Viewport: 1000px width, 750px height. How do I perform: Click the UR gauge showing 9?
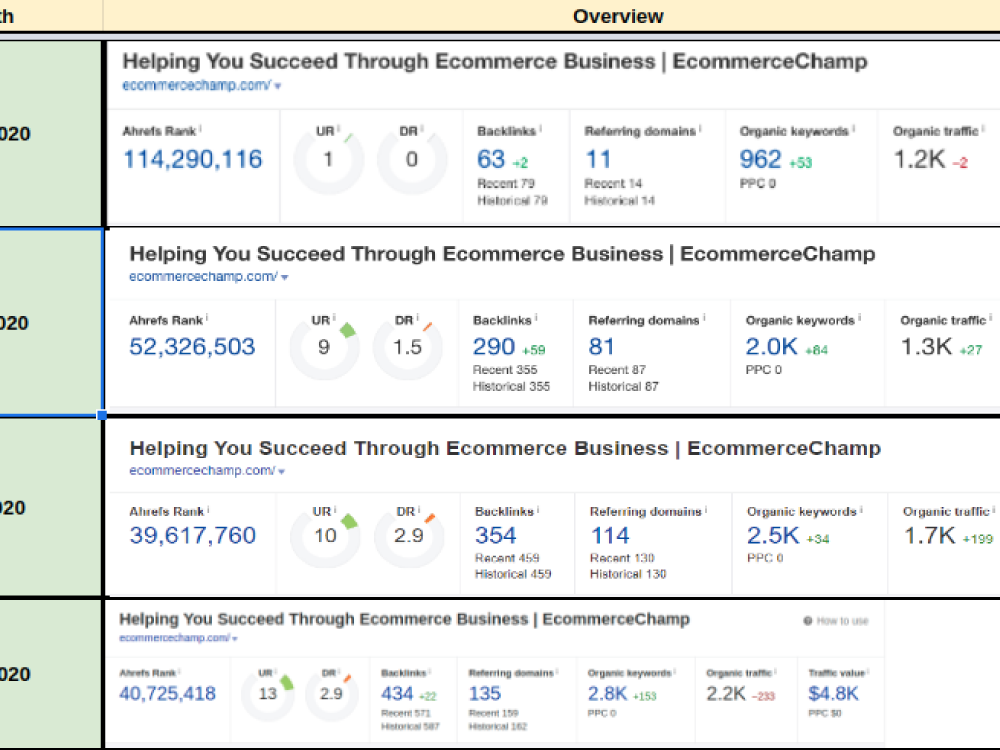coord(324,348)
